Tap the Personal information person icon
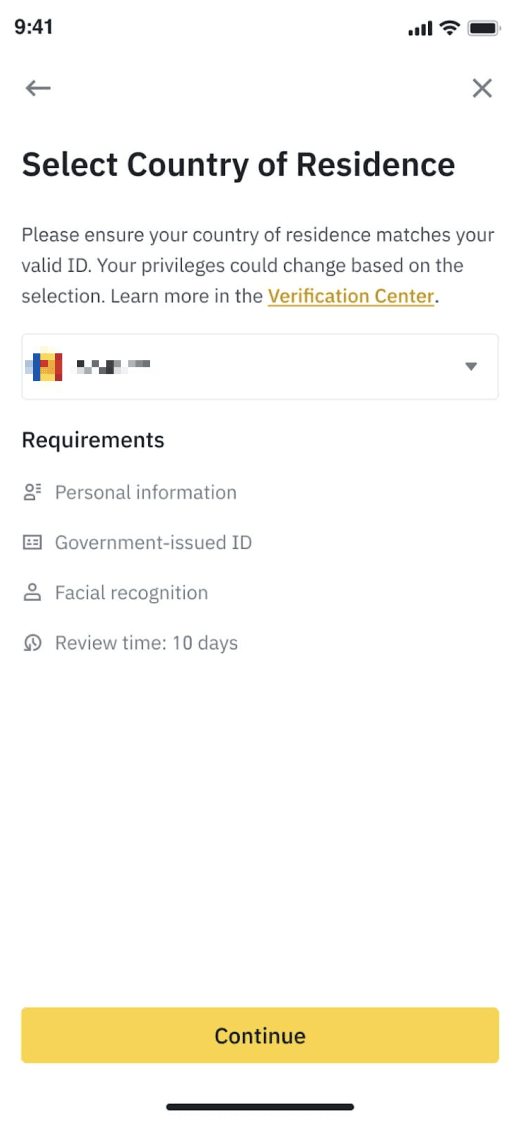516x1122 pixels. tap(32, 492)
